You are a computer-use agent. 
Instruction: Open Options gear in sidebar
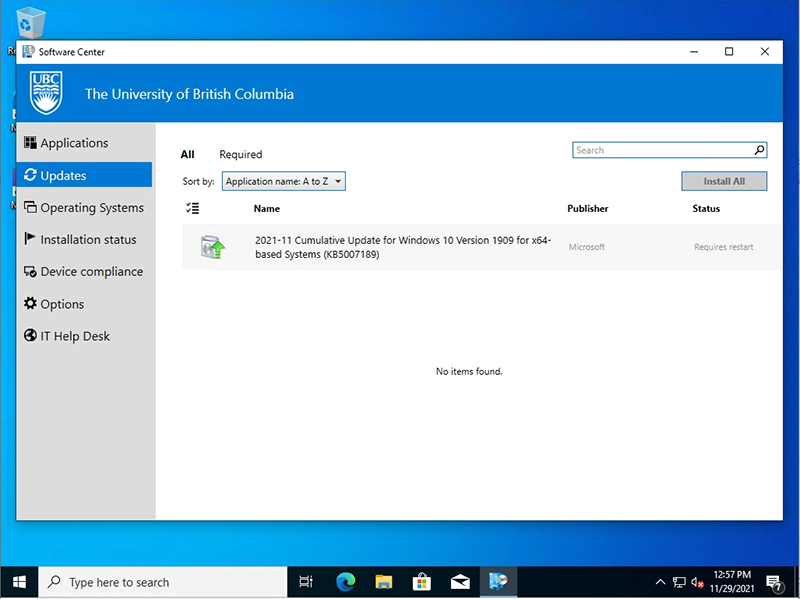(x=31, y=304)
